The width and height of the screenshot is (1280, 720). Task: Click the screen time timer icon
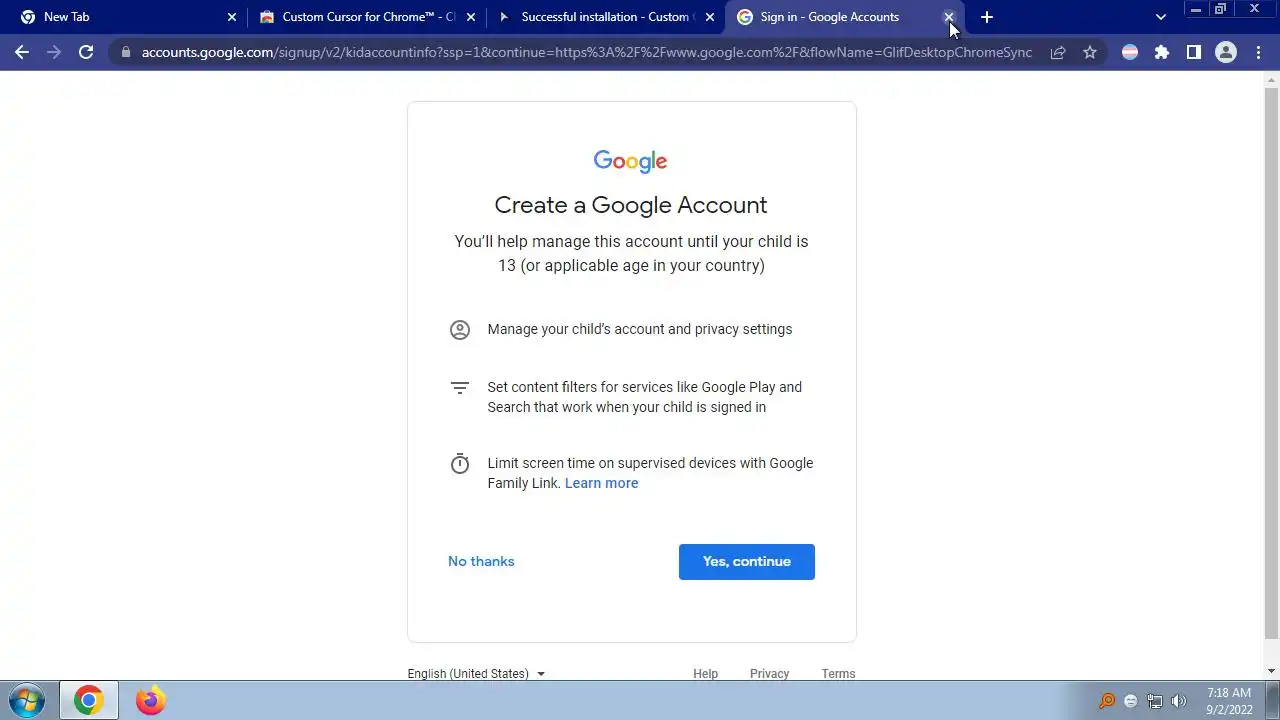click(460, 463)
